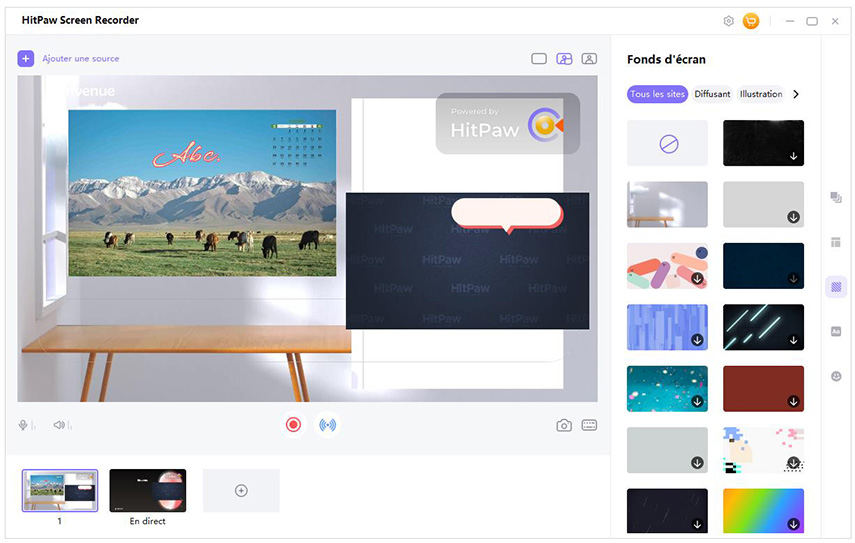Select the En direct scene thumbnail

147,490
